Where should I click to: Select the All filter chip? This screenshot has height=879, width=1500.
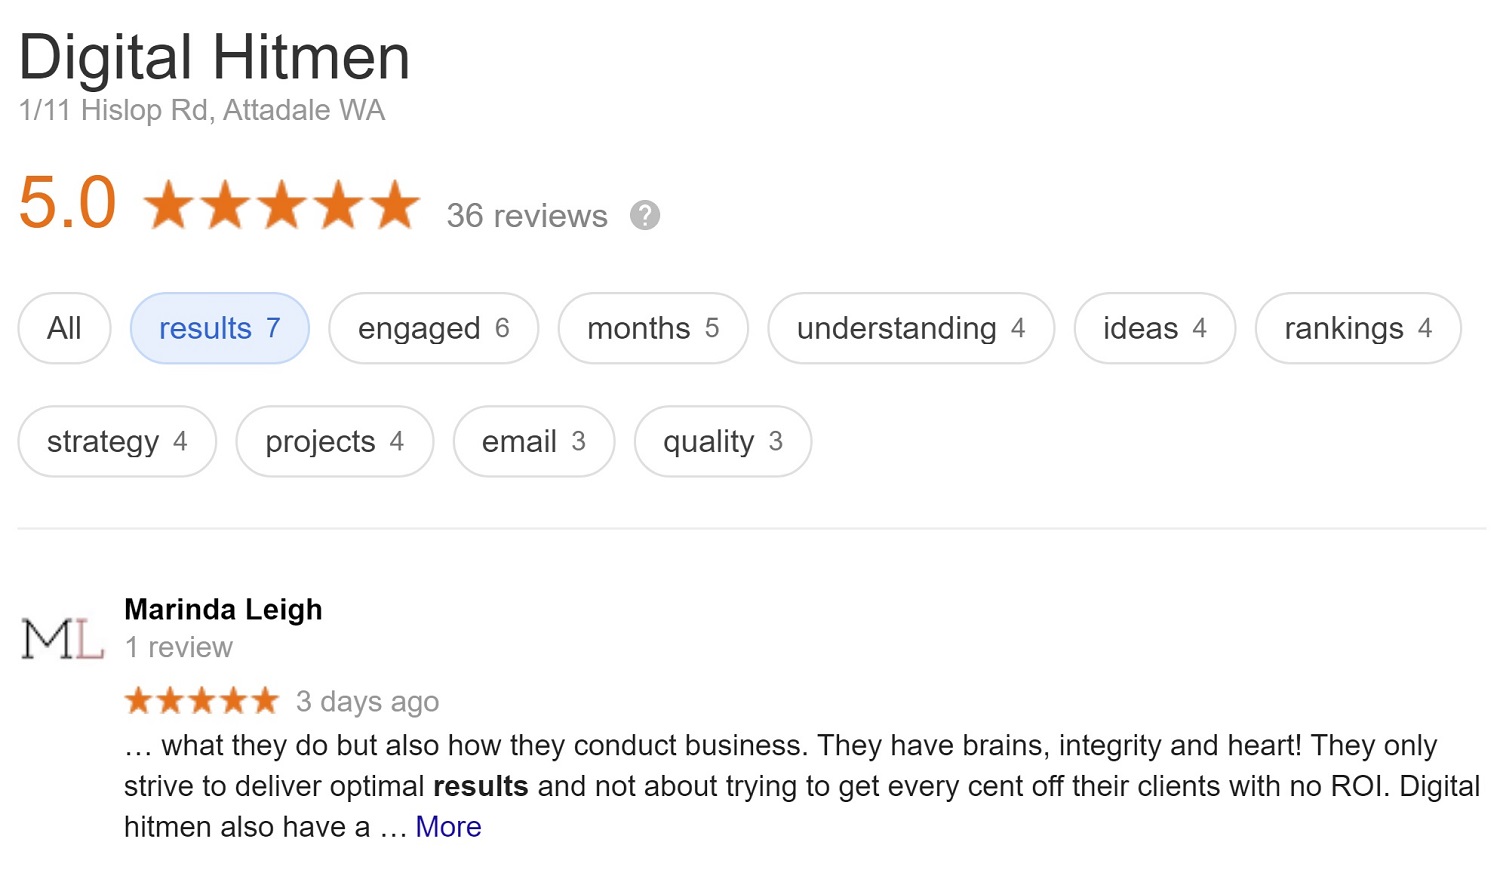[x=64, y=328]
